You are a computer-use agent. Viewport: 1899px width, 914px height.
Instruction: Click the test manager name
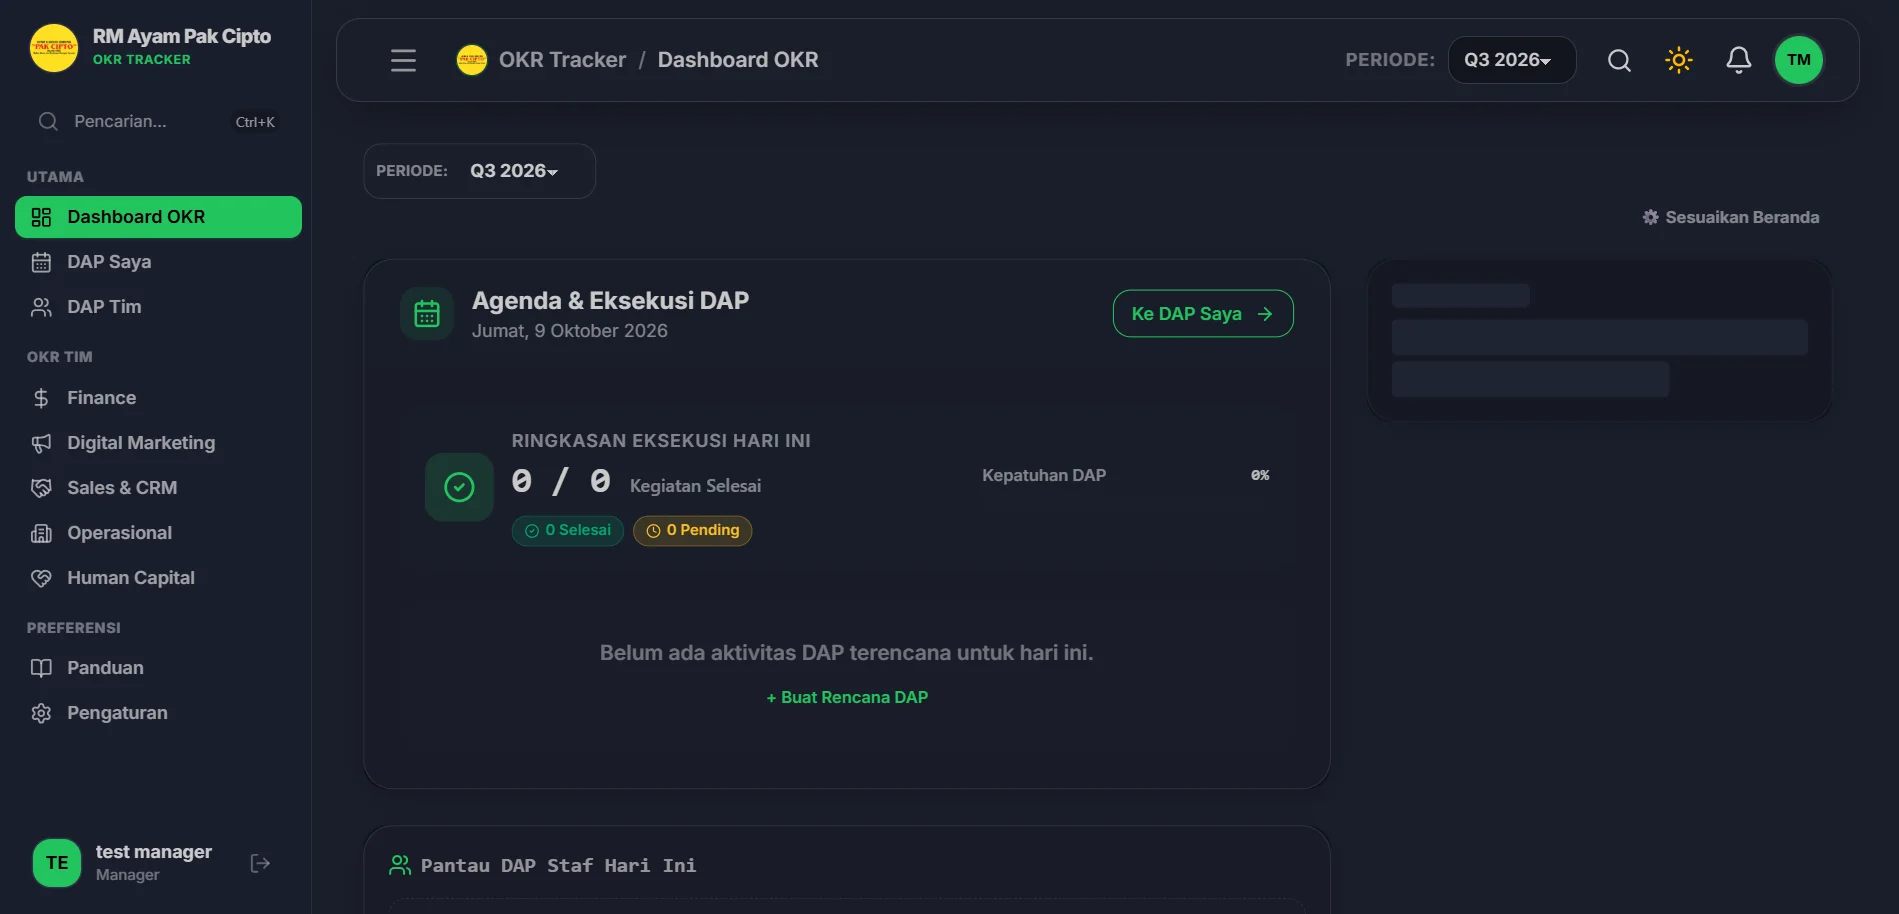154,852
